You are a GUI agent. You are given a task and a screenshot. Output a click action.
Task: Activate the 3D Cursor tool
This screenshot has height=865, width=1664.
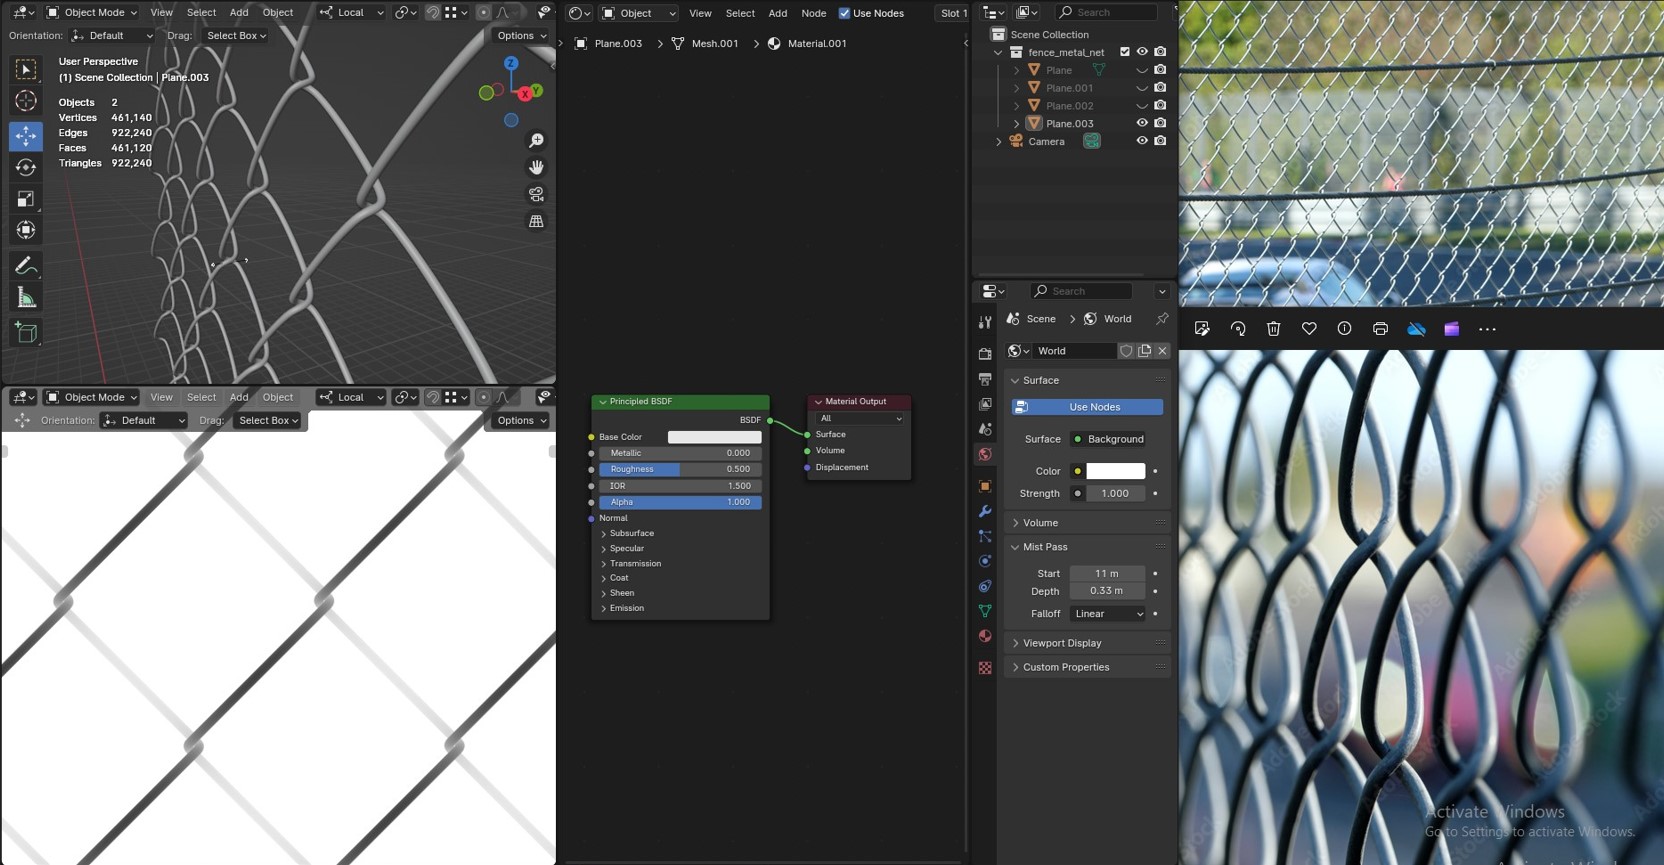coord(26,101)
